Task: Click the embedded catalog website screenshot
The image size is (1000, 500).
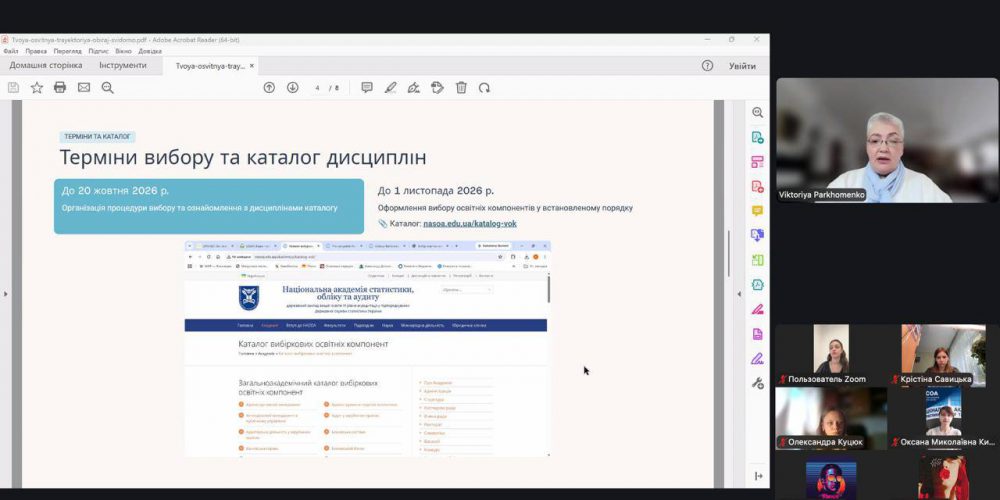Action: coord(367,348)
